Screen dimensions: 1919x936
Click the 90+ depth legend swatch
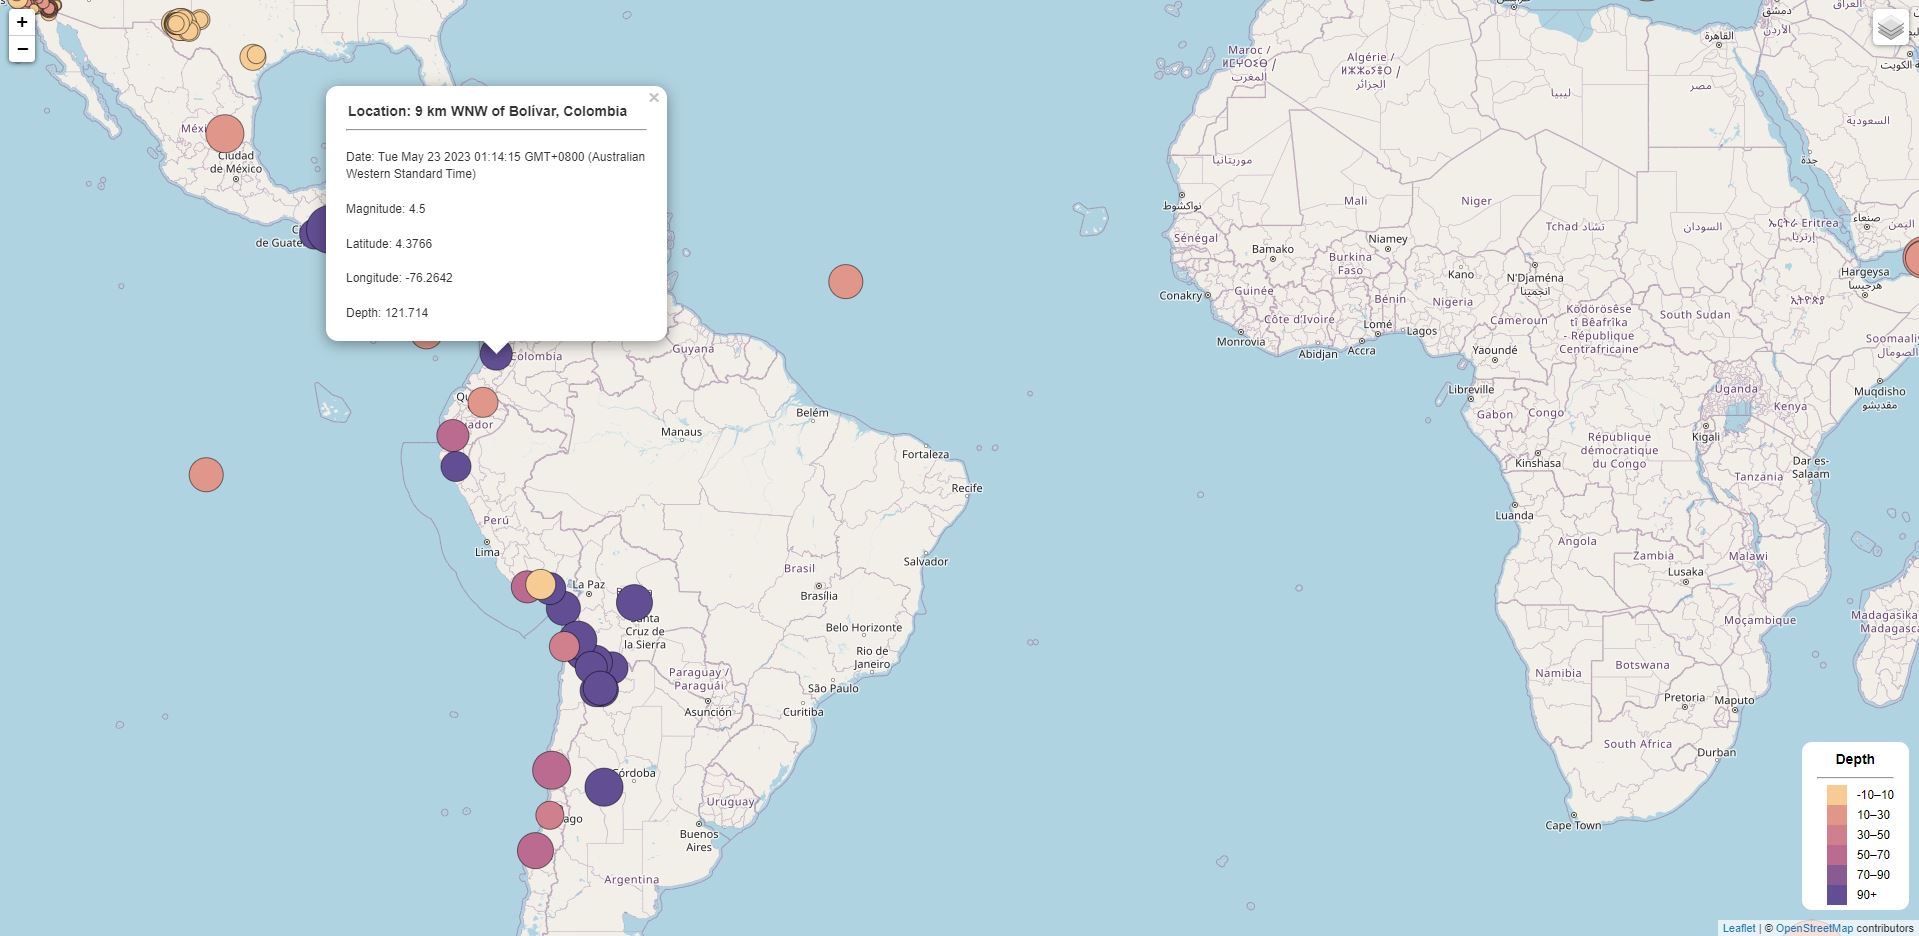[1837, 895]
